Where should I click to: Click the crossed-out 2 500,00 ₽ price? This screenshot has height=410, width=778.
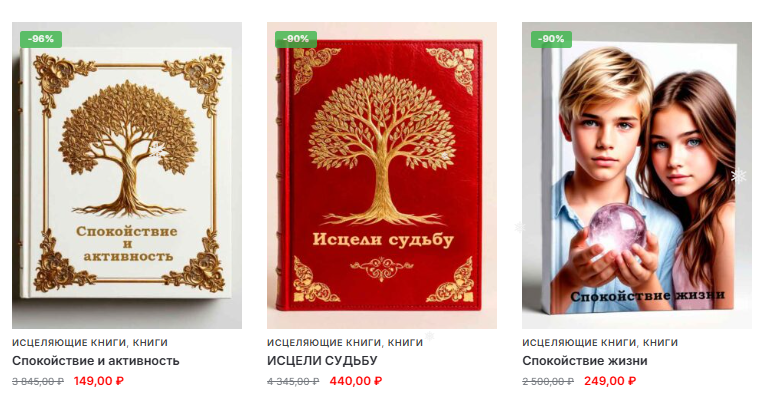click(x=548, y=381)
